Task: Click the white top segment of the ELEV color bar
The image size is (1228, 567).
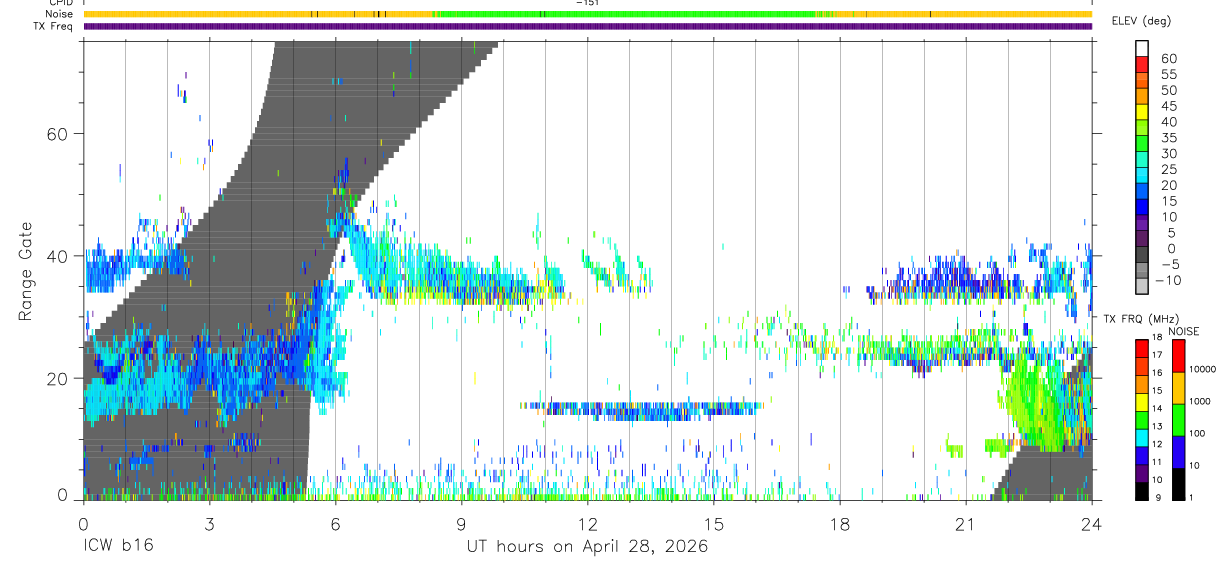Action: click(1142, 46)
